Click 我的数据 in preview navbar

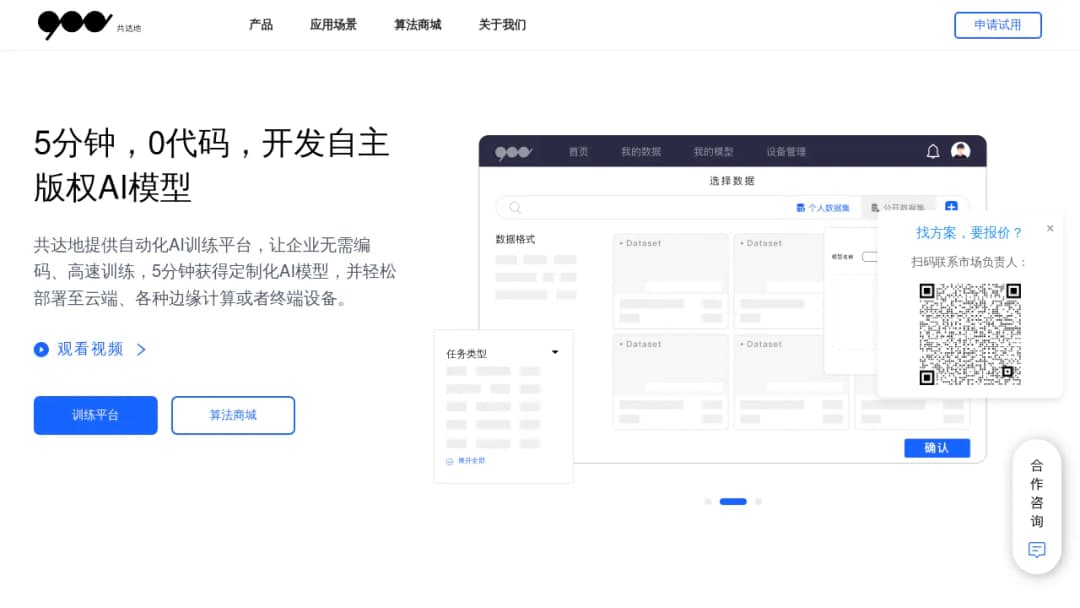pyautogui.click(x=641, y=151)
